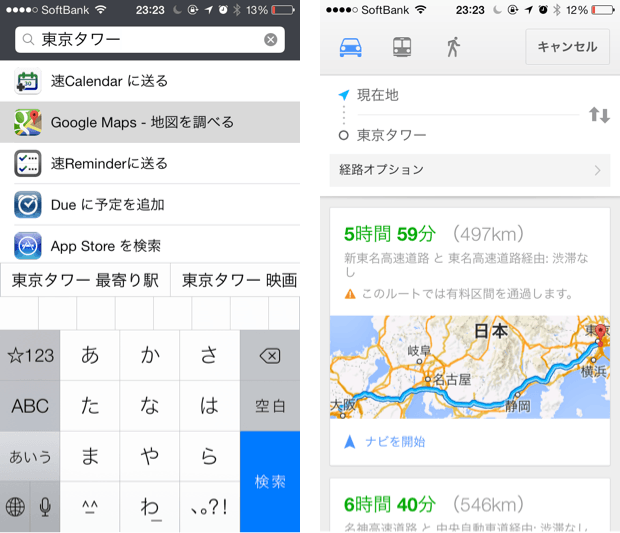The width and height of the screenshot is (620, 533).
Task: Tap the backspace delete key
Action: 270,355
